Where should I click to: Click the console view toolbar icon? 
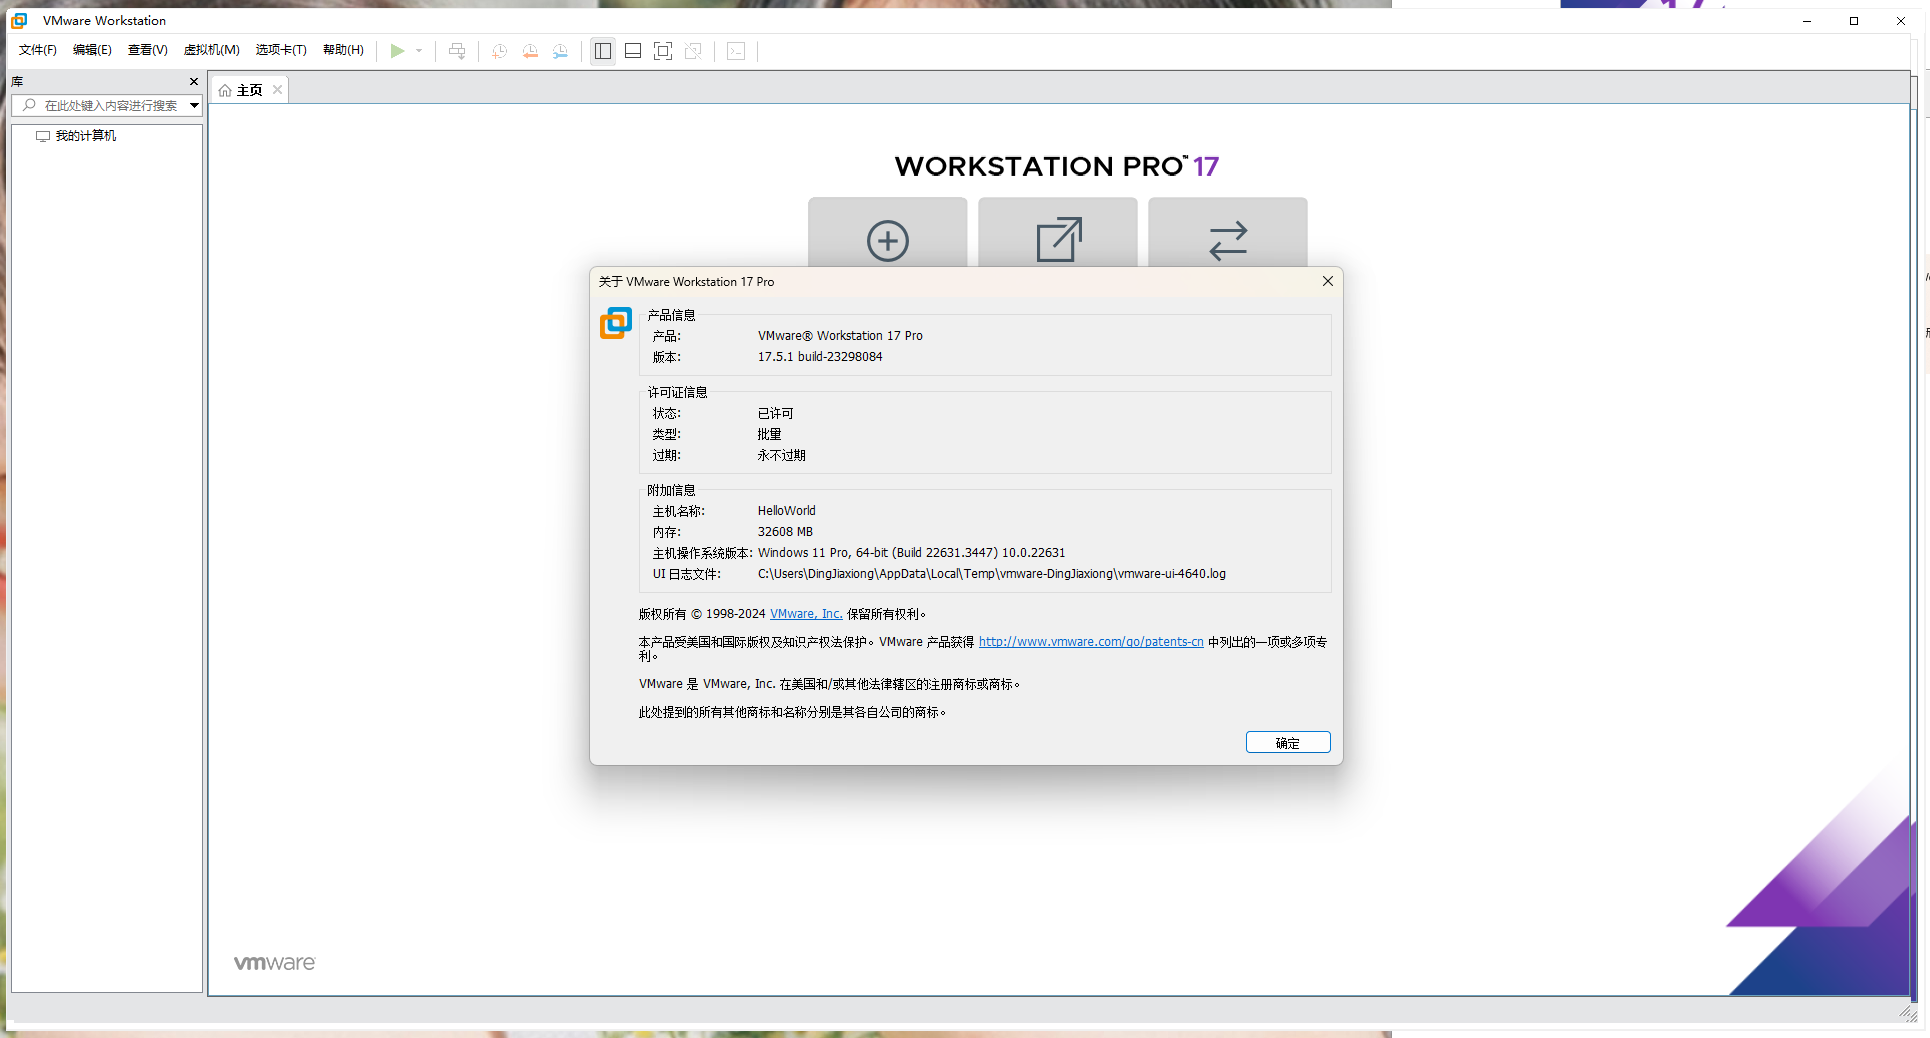[x=736, y=51]
